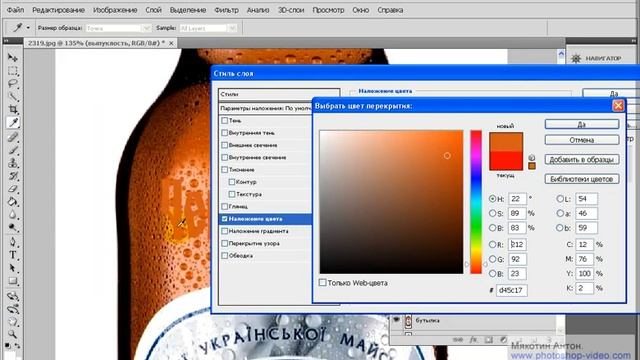Open the Навигатор panel

(603, 58)
